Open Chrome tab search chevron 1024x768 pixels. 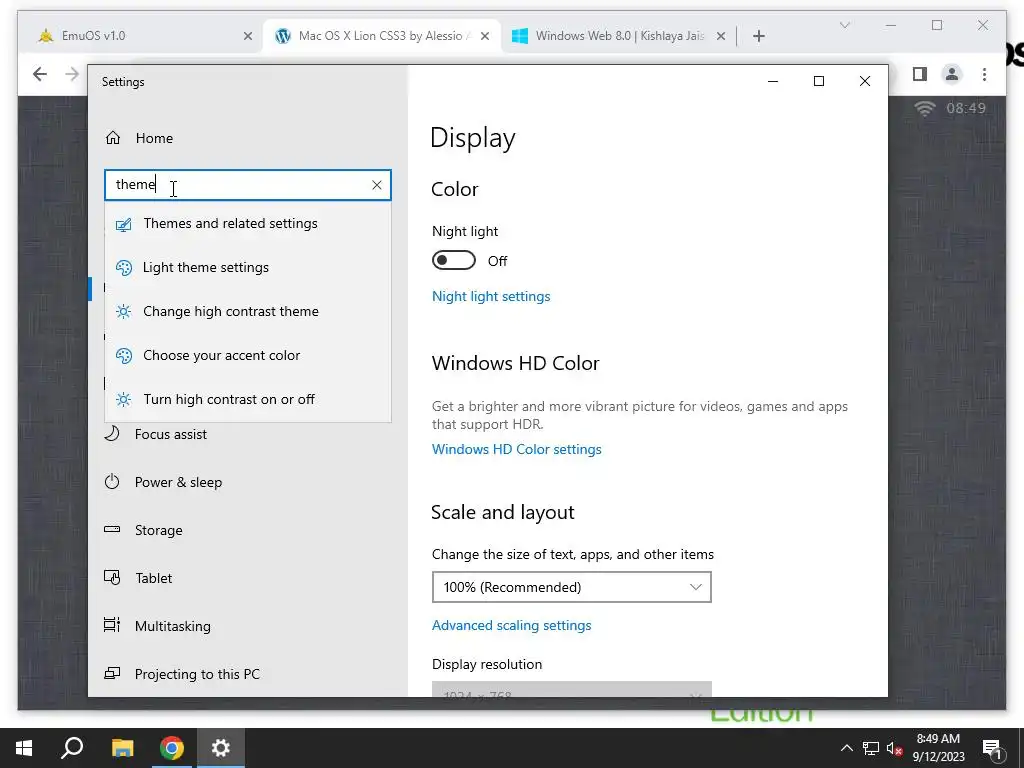(x=844, y=25)
